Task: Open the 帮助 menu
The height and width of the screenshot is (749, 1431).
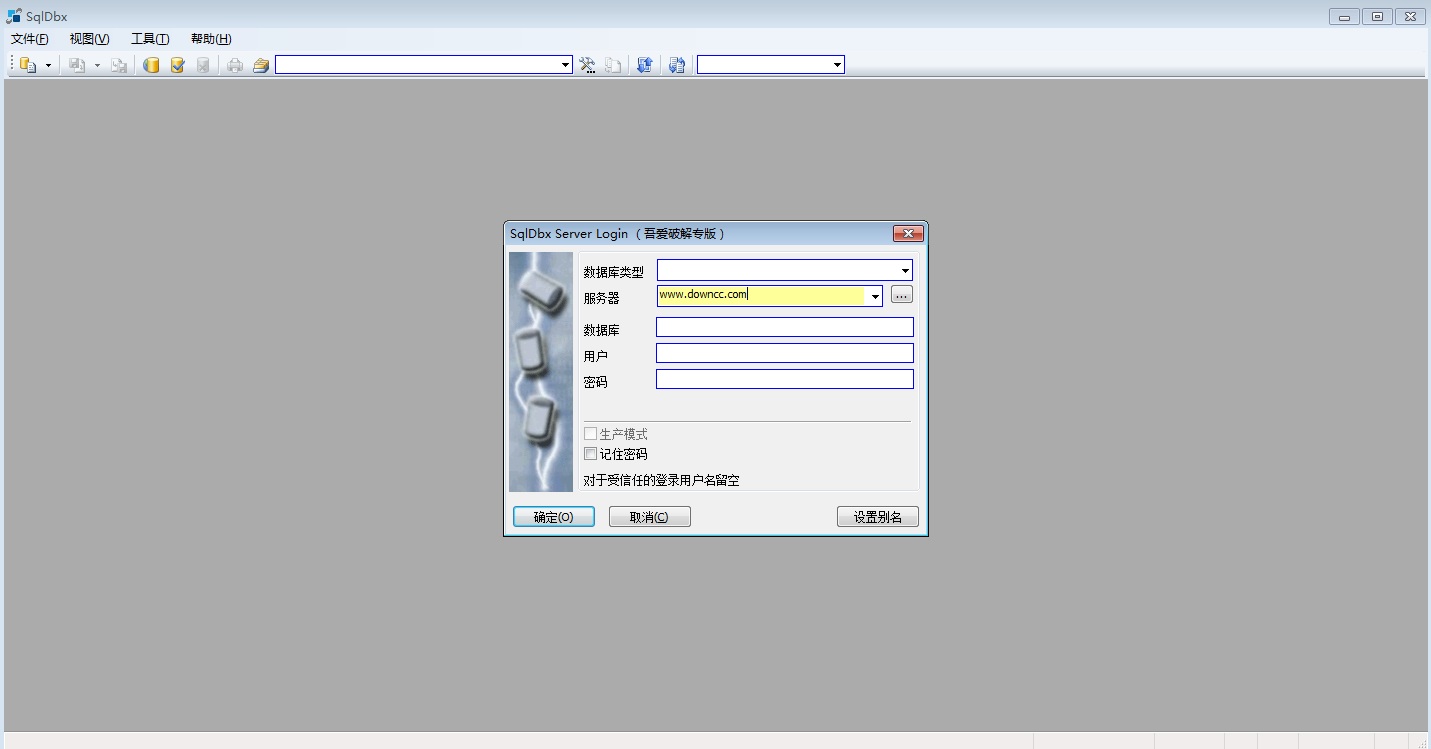Action: pos(209,38)
